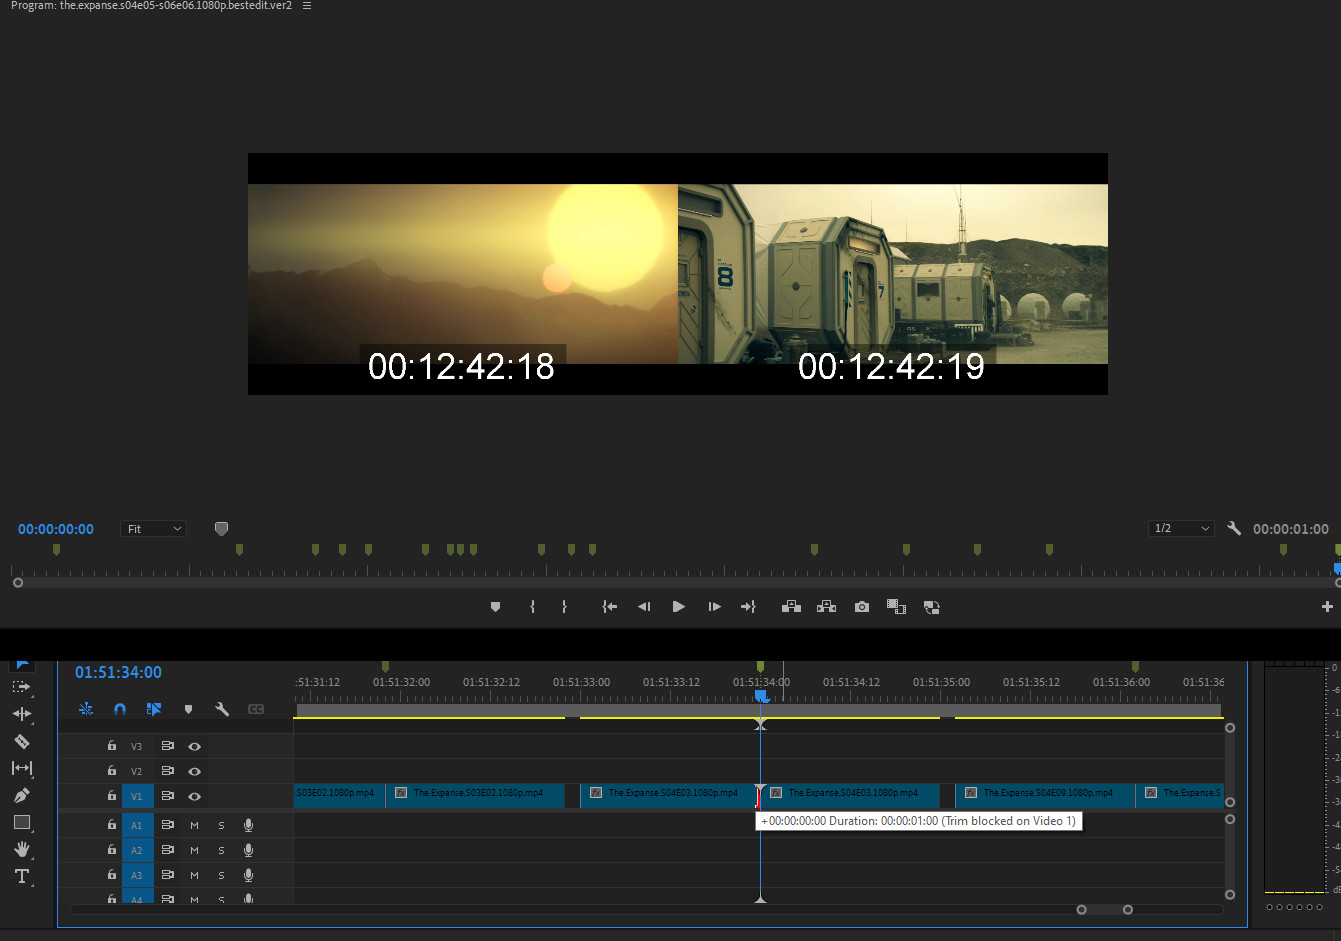Click the timeline timecode 01:51:34:00
The height and width of the screenshot is (941, 1341).
[x=118, y=673]
